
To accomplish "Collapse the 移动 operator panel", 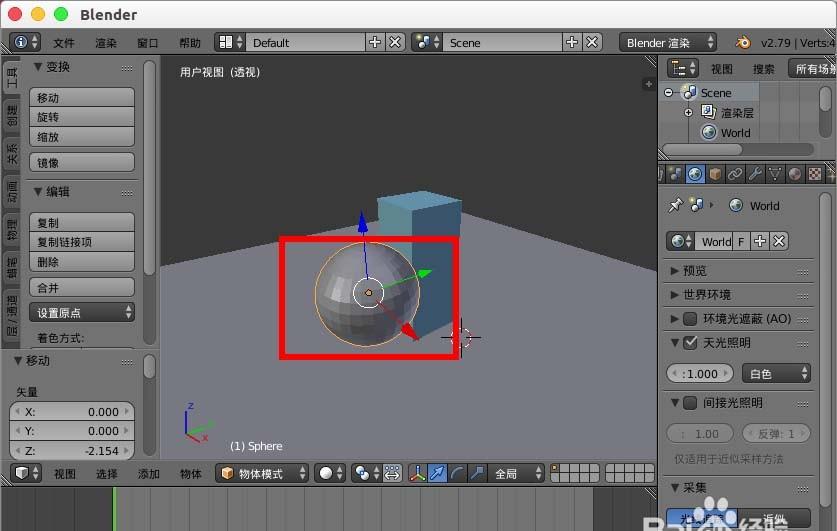I will tap(18, 361).
